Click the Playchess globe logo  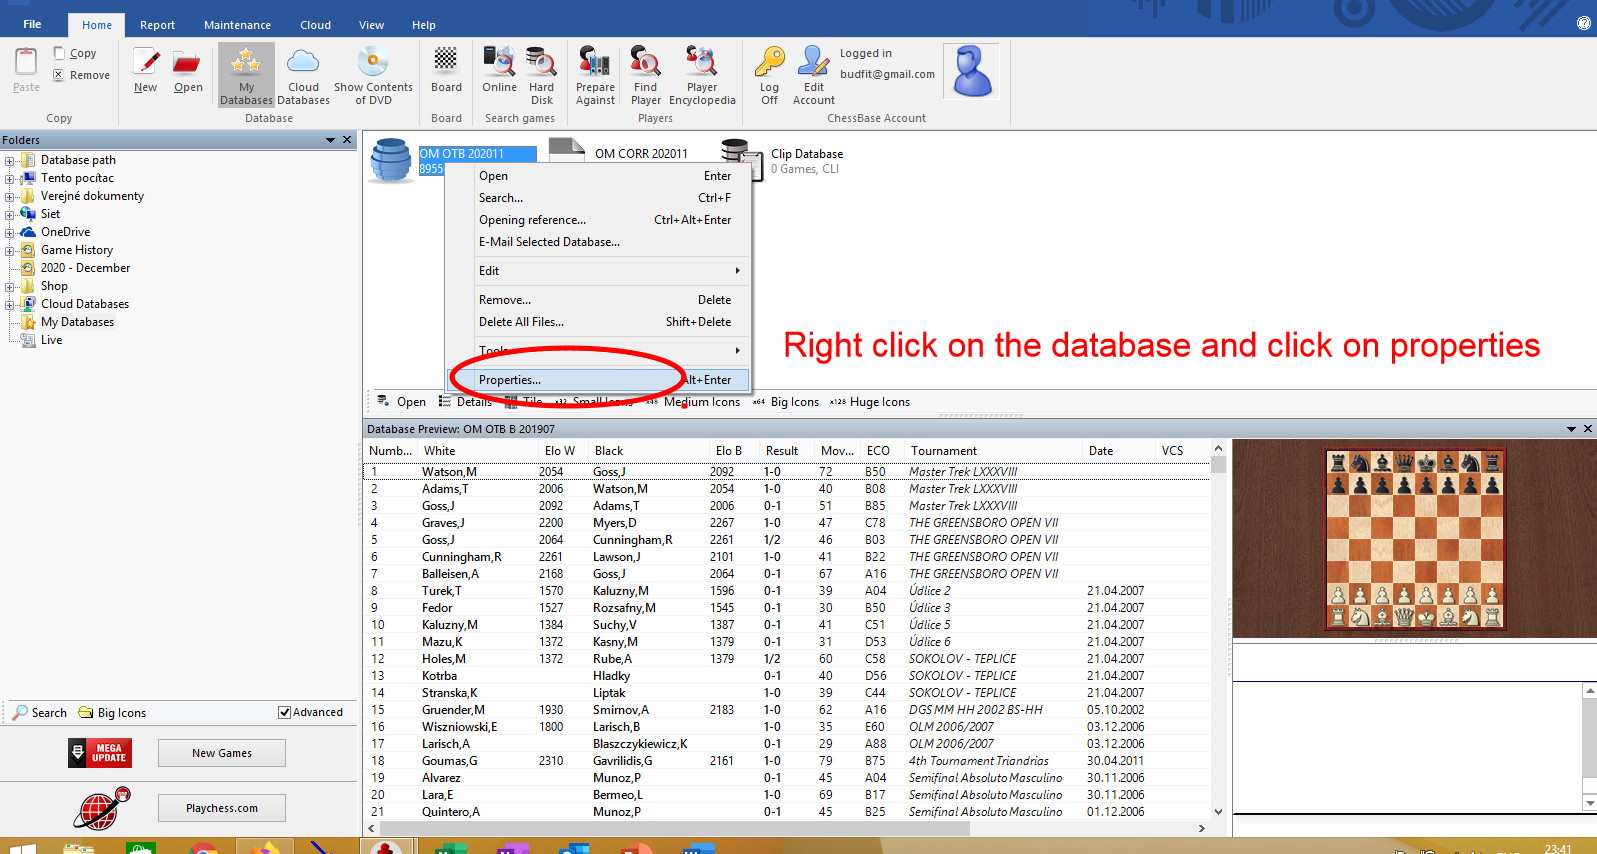[102, 808]
